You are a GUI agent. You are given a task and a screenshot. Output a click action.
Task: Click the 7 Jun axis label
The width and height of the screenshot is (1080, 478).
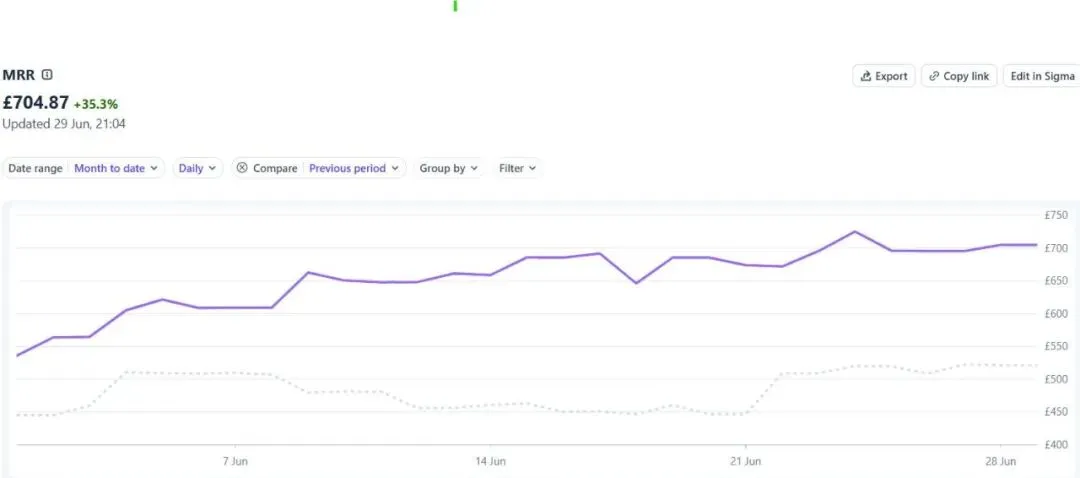click(235, 461)
